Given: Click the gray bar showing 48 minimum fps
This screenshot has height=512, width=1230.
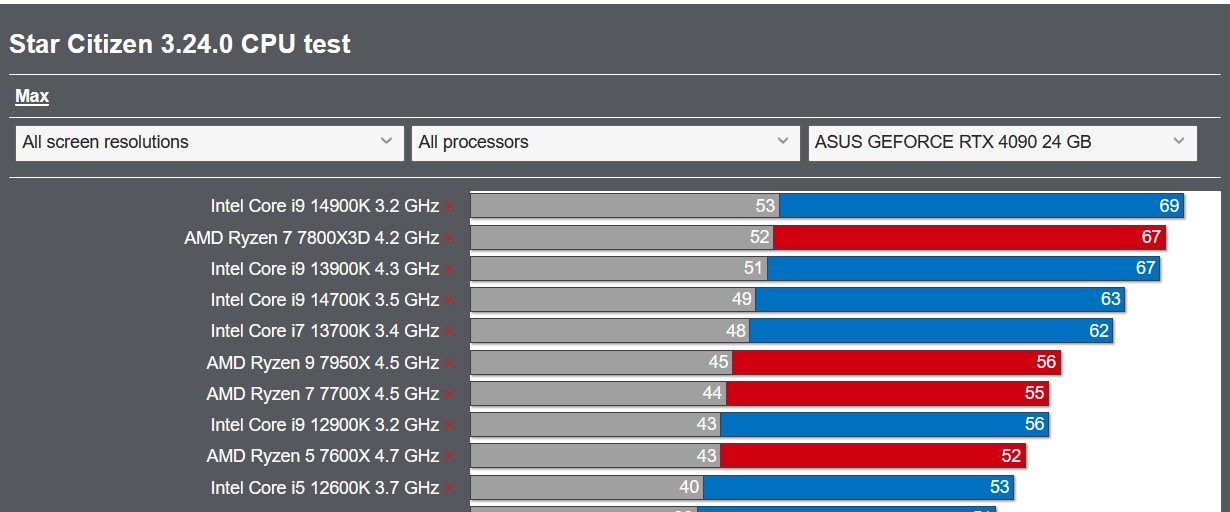Looking at the screenshot, I should coord(610,330).
